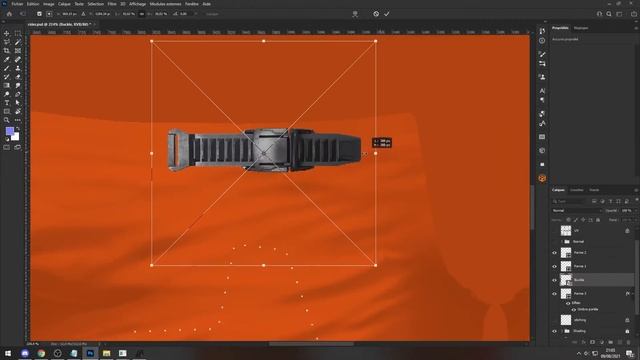Hide the Ombre portée effect
Screen dimensions: 640x360
tap(573, 309)
